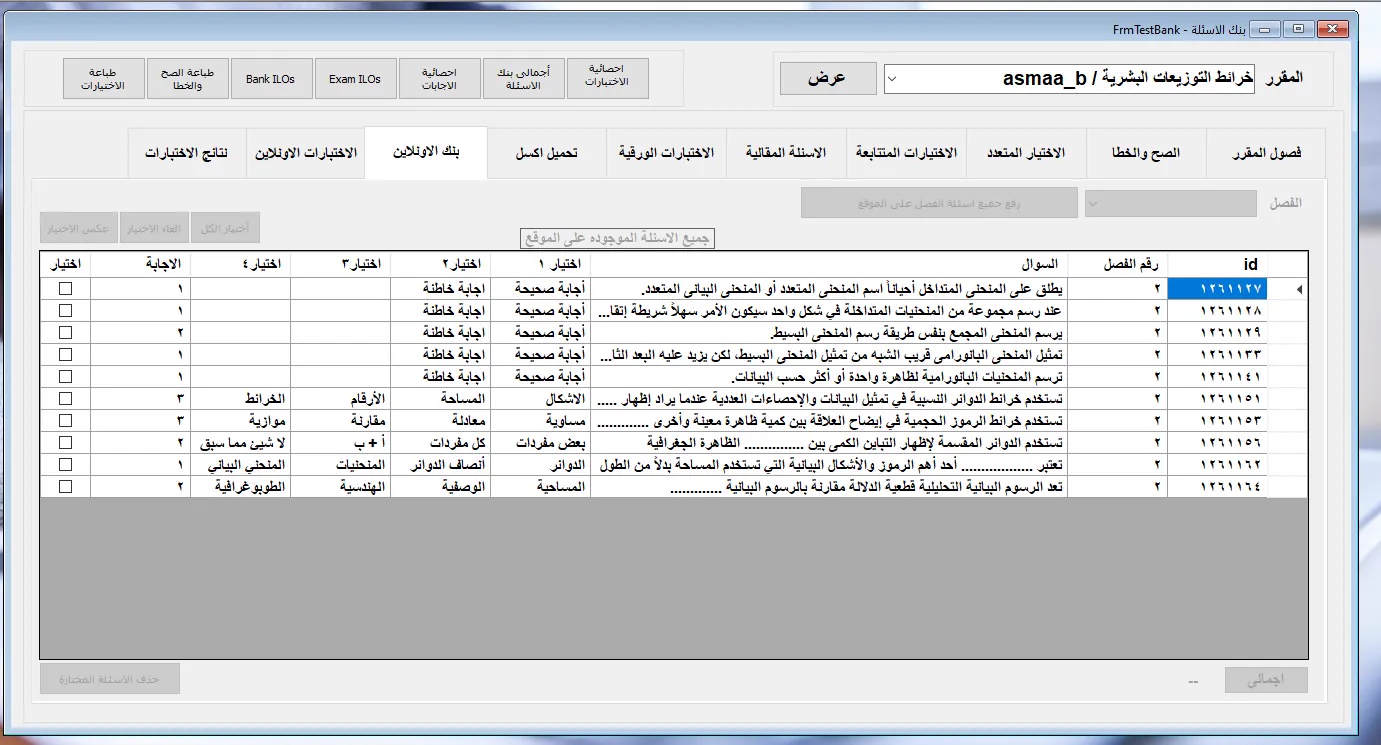This screenshot has height=745, width=1381.
Task: Open the المقرر course dropdown
Action: click(893, 78)
